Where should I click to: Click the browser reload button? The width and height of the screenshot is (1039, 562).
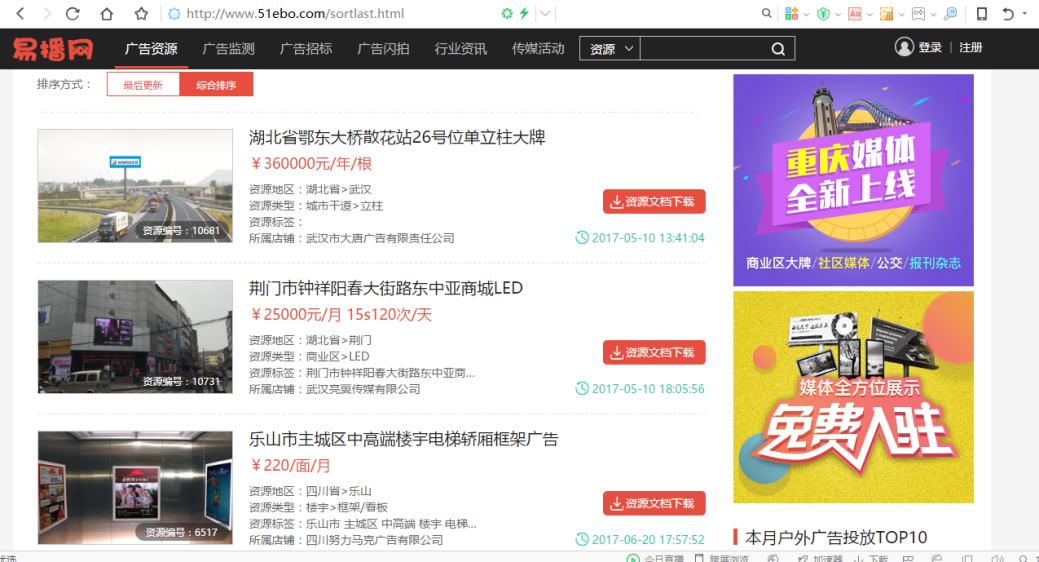point(72,14)
